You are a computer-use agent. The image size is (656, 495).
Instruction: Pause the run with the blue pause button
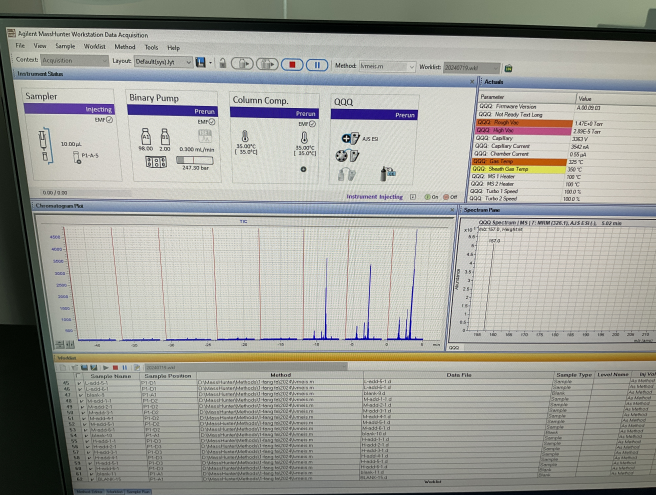pos(317,65)
